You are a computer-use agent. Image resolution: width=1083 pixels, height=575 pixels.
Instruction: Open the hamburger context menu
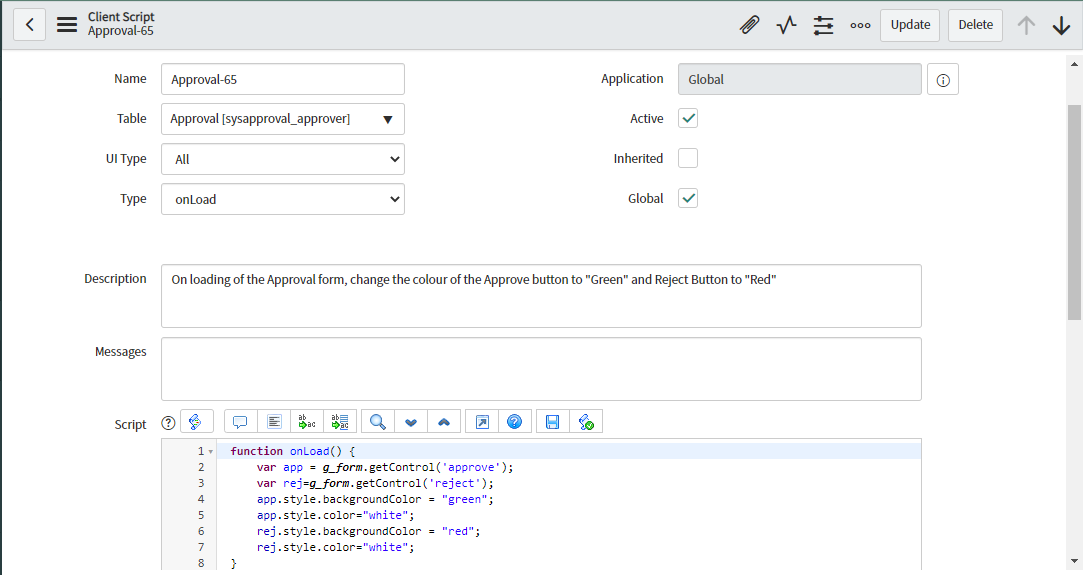(67, 25)
